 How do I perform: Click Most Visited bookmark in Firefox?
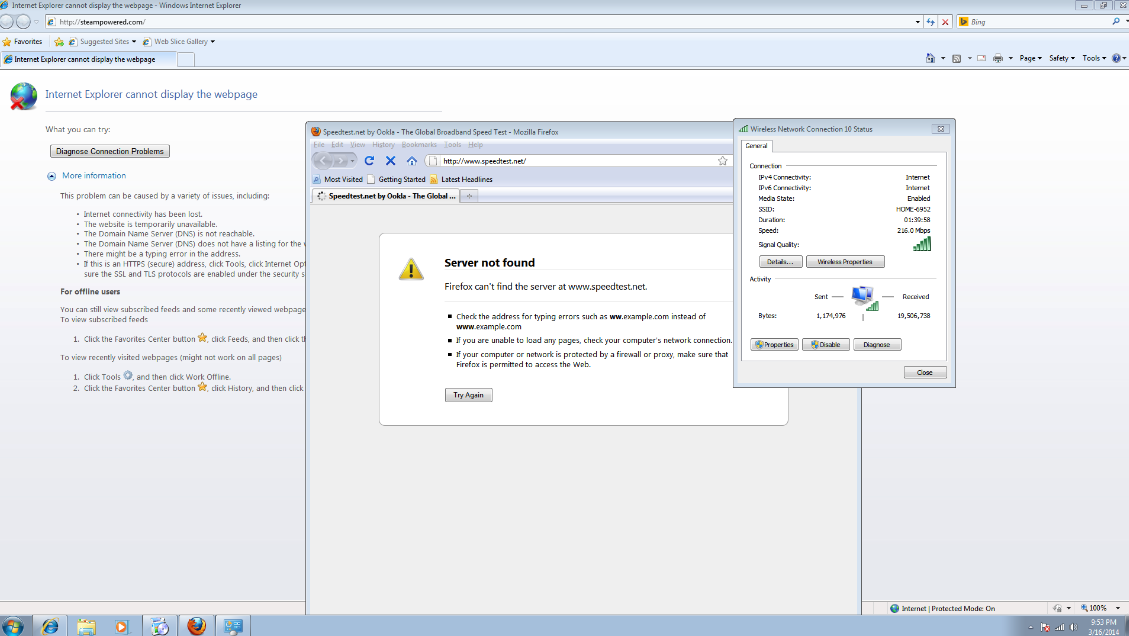coord(338,179)
